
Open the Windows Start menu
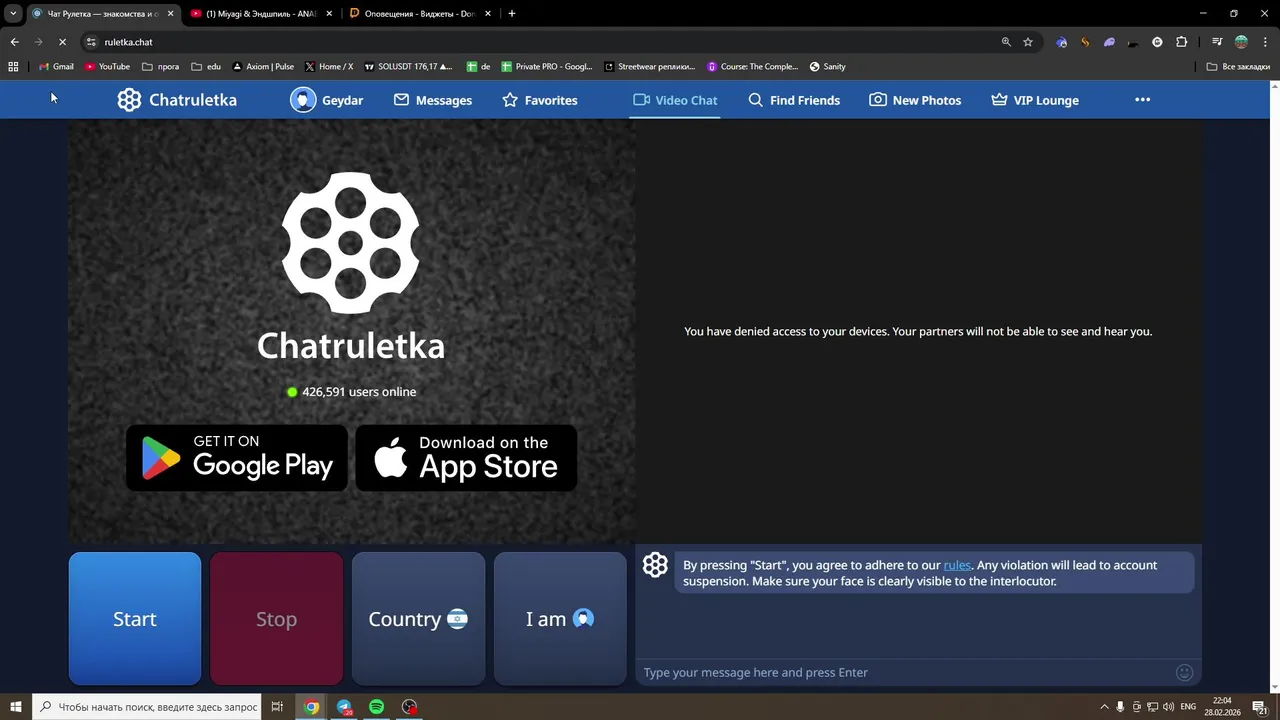(16, 707)
